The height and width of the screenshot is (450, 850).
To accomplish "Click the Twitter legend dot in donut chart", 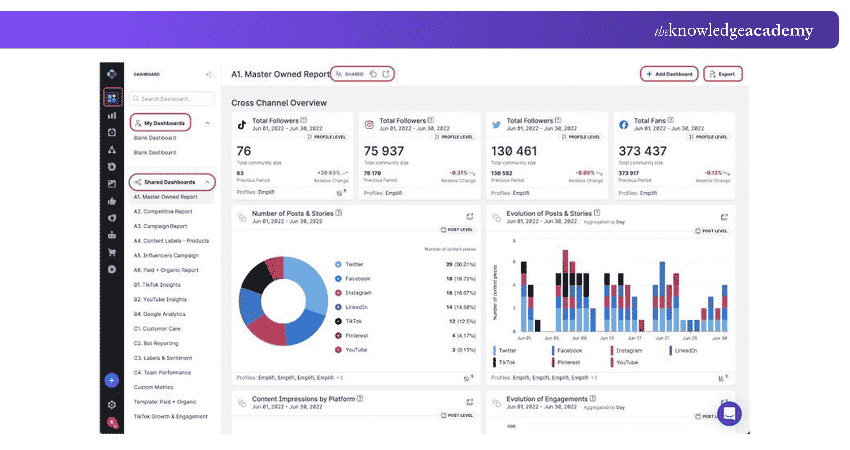I will click(338, 264).
